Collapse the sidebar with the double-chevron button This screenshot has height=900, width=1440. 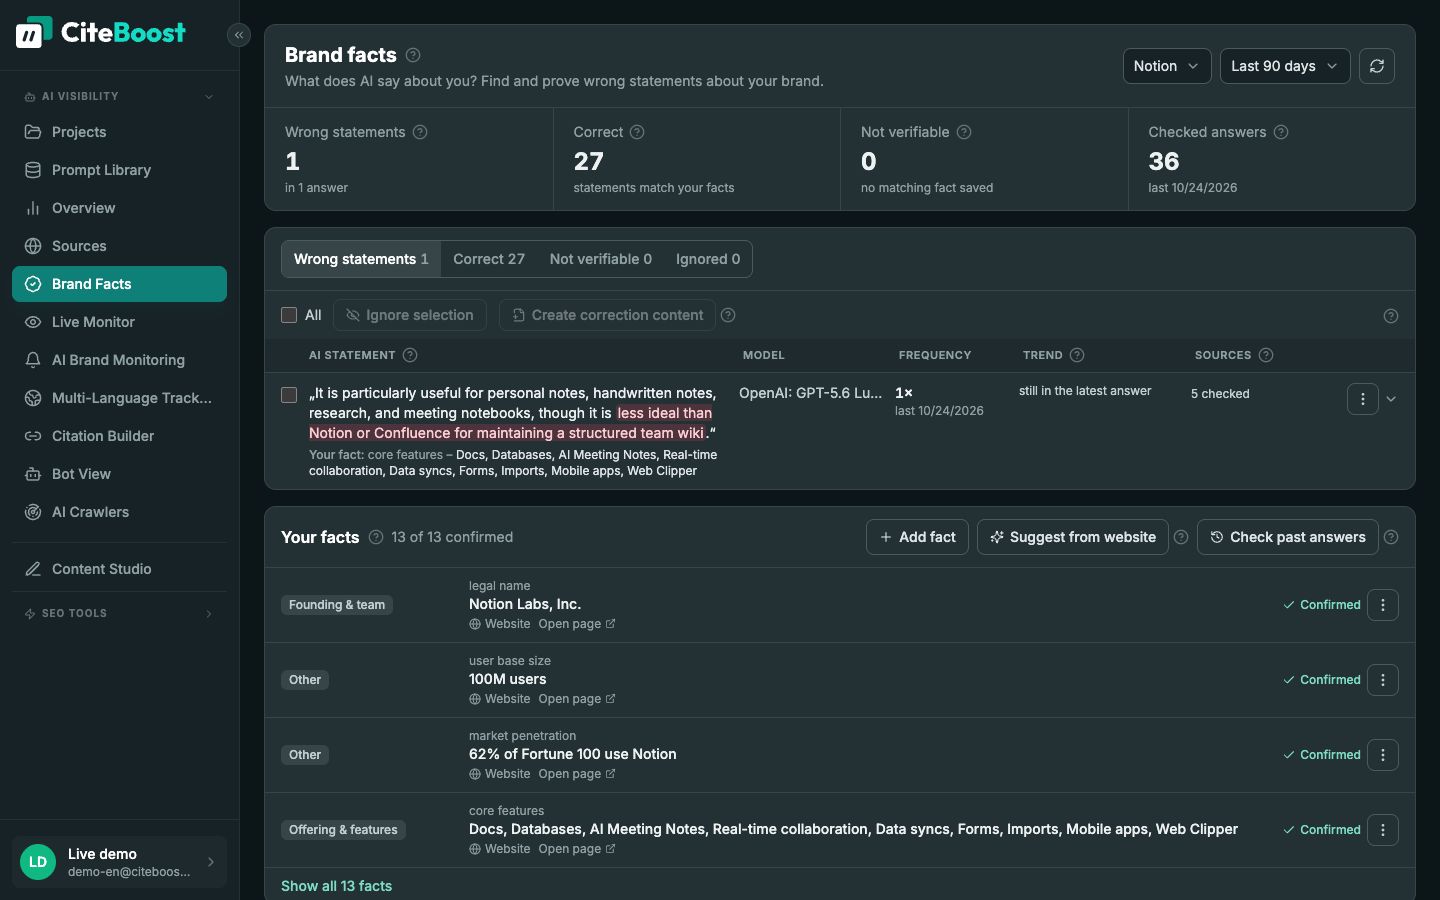238,35
